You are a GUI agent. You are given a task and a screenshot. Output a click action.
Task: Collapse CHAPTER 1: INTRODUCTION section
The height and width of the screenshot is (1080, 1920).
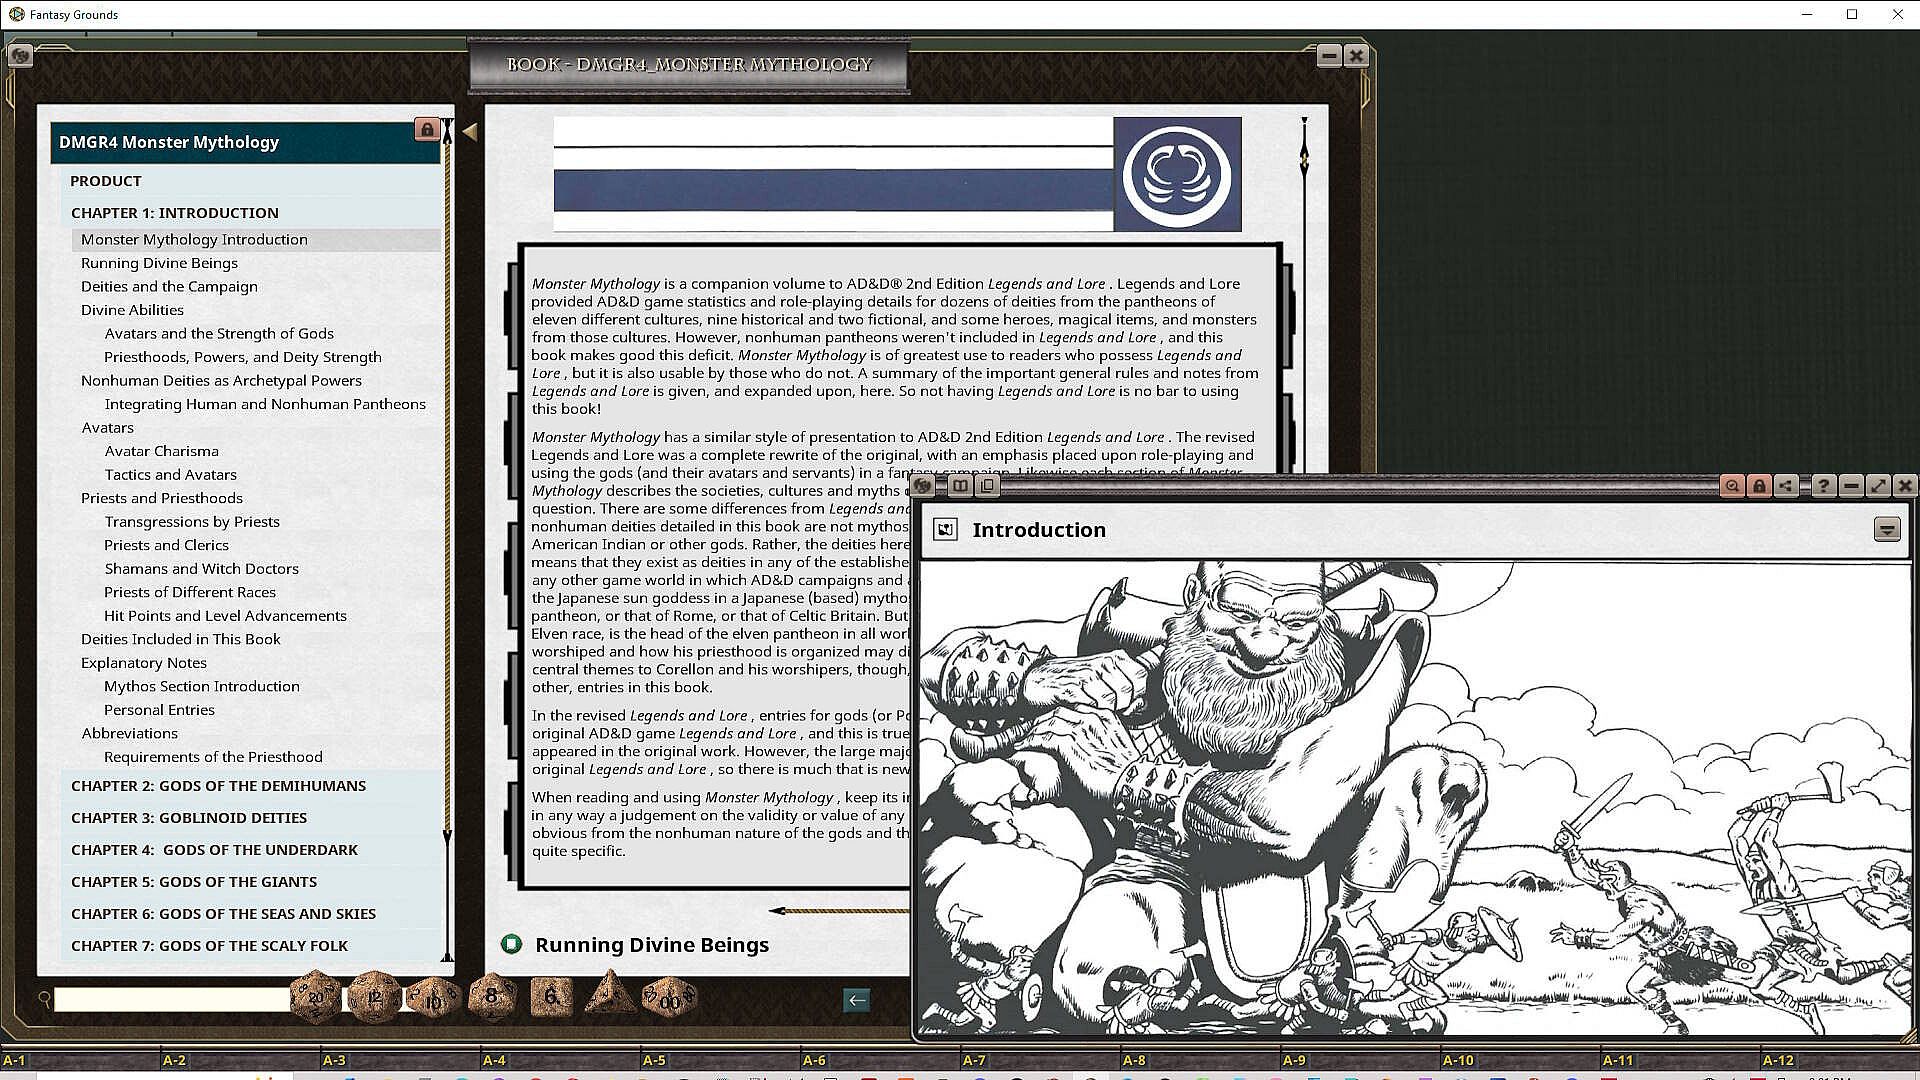(250, 213)
